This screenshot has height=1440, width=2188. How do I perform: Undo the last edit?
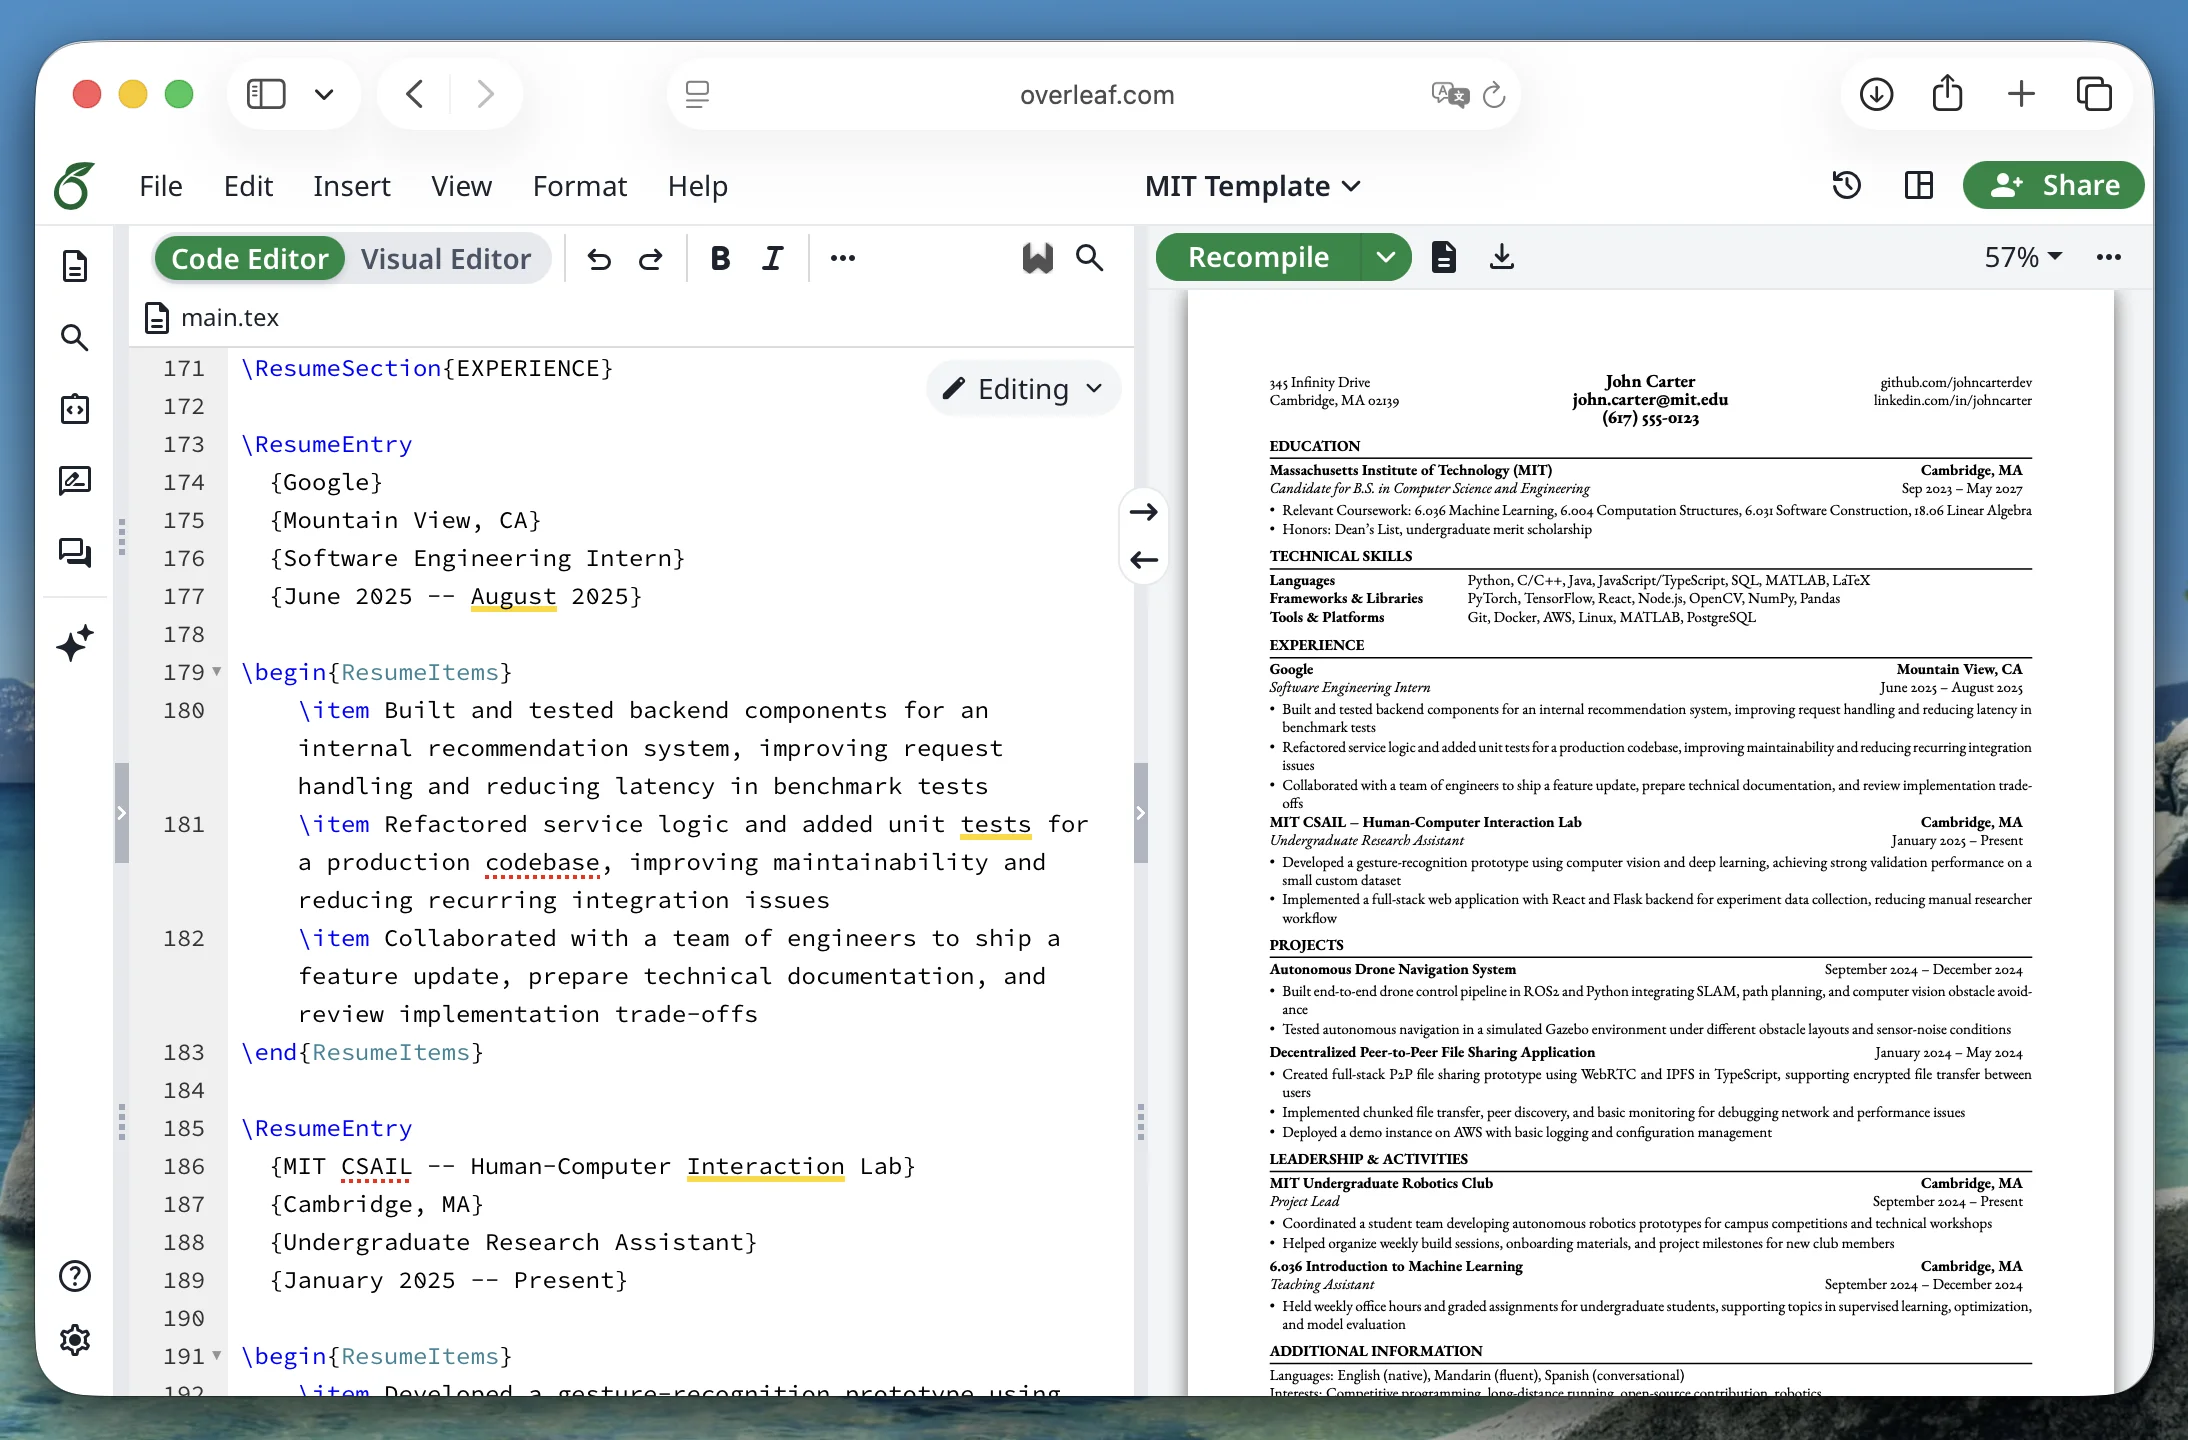tap(599, 259)
